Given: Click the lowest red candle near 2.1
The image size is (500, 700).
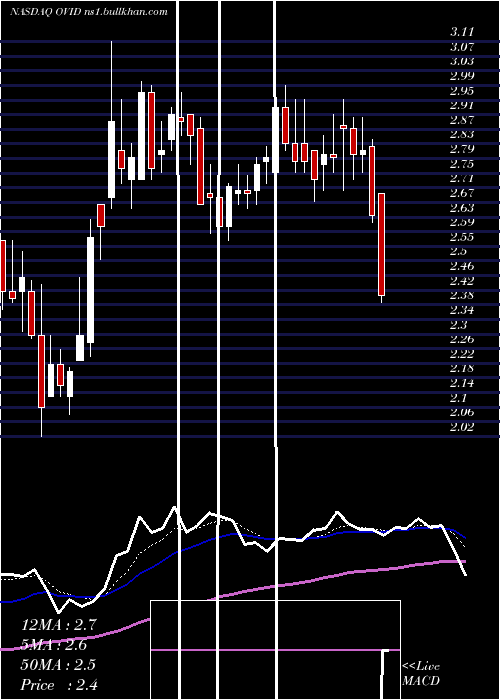Looking at the screenshot, I should pyautogui.click(x=42, y=371).
